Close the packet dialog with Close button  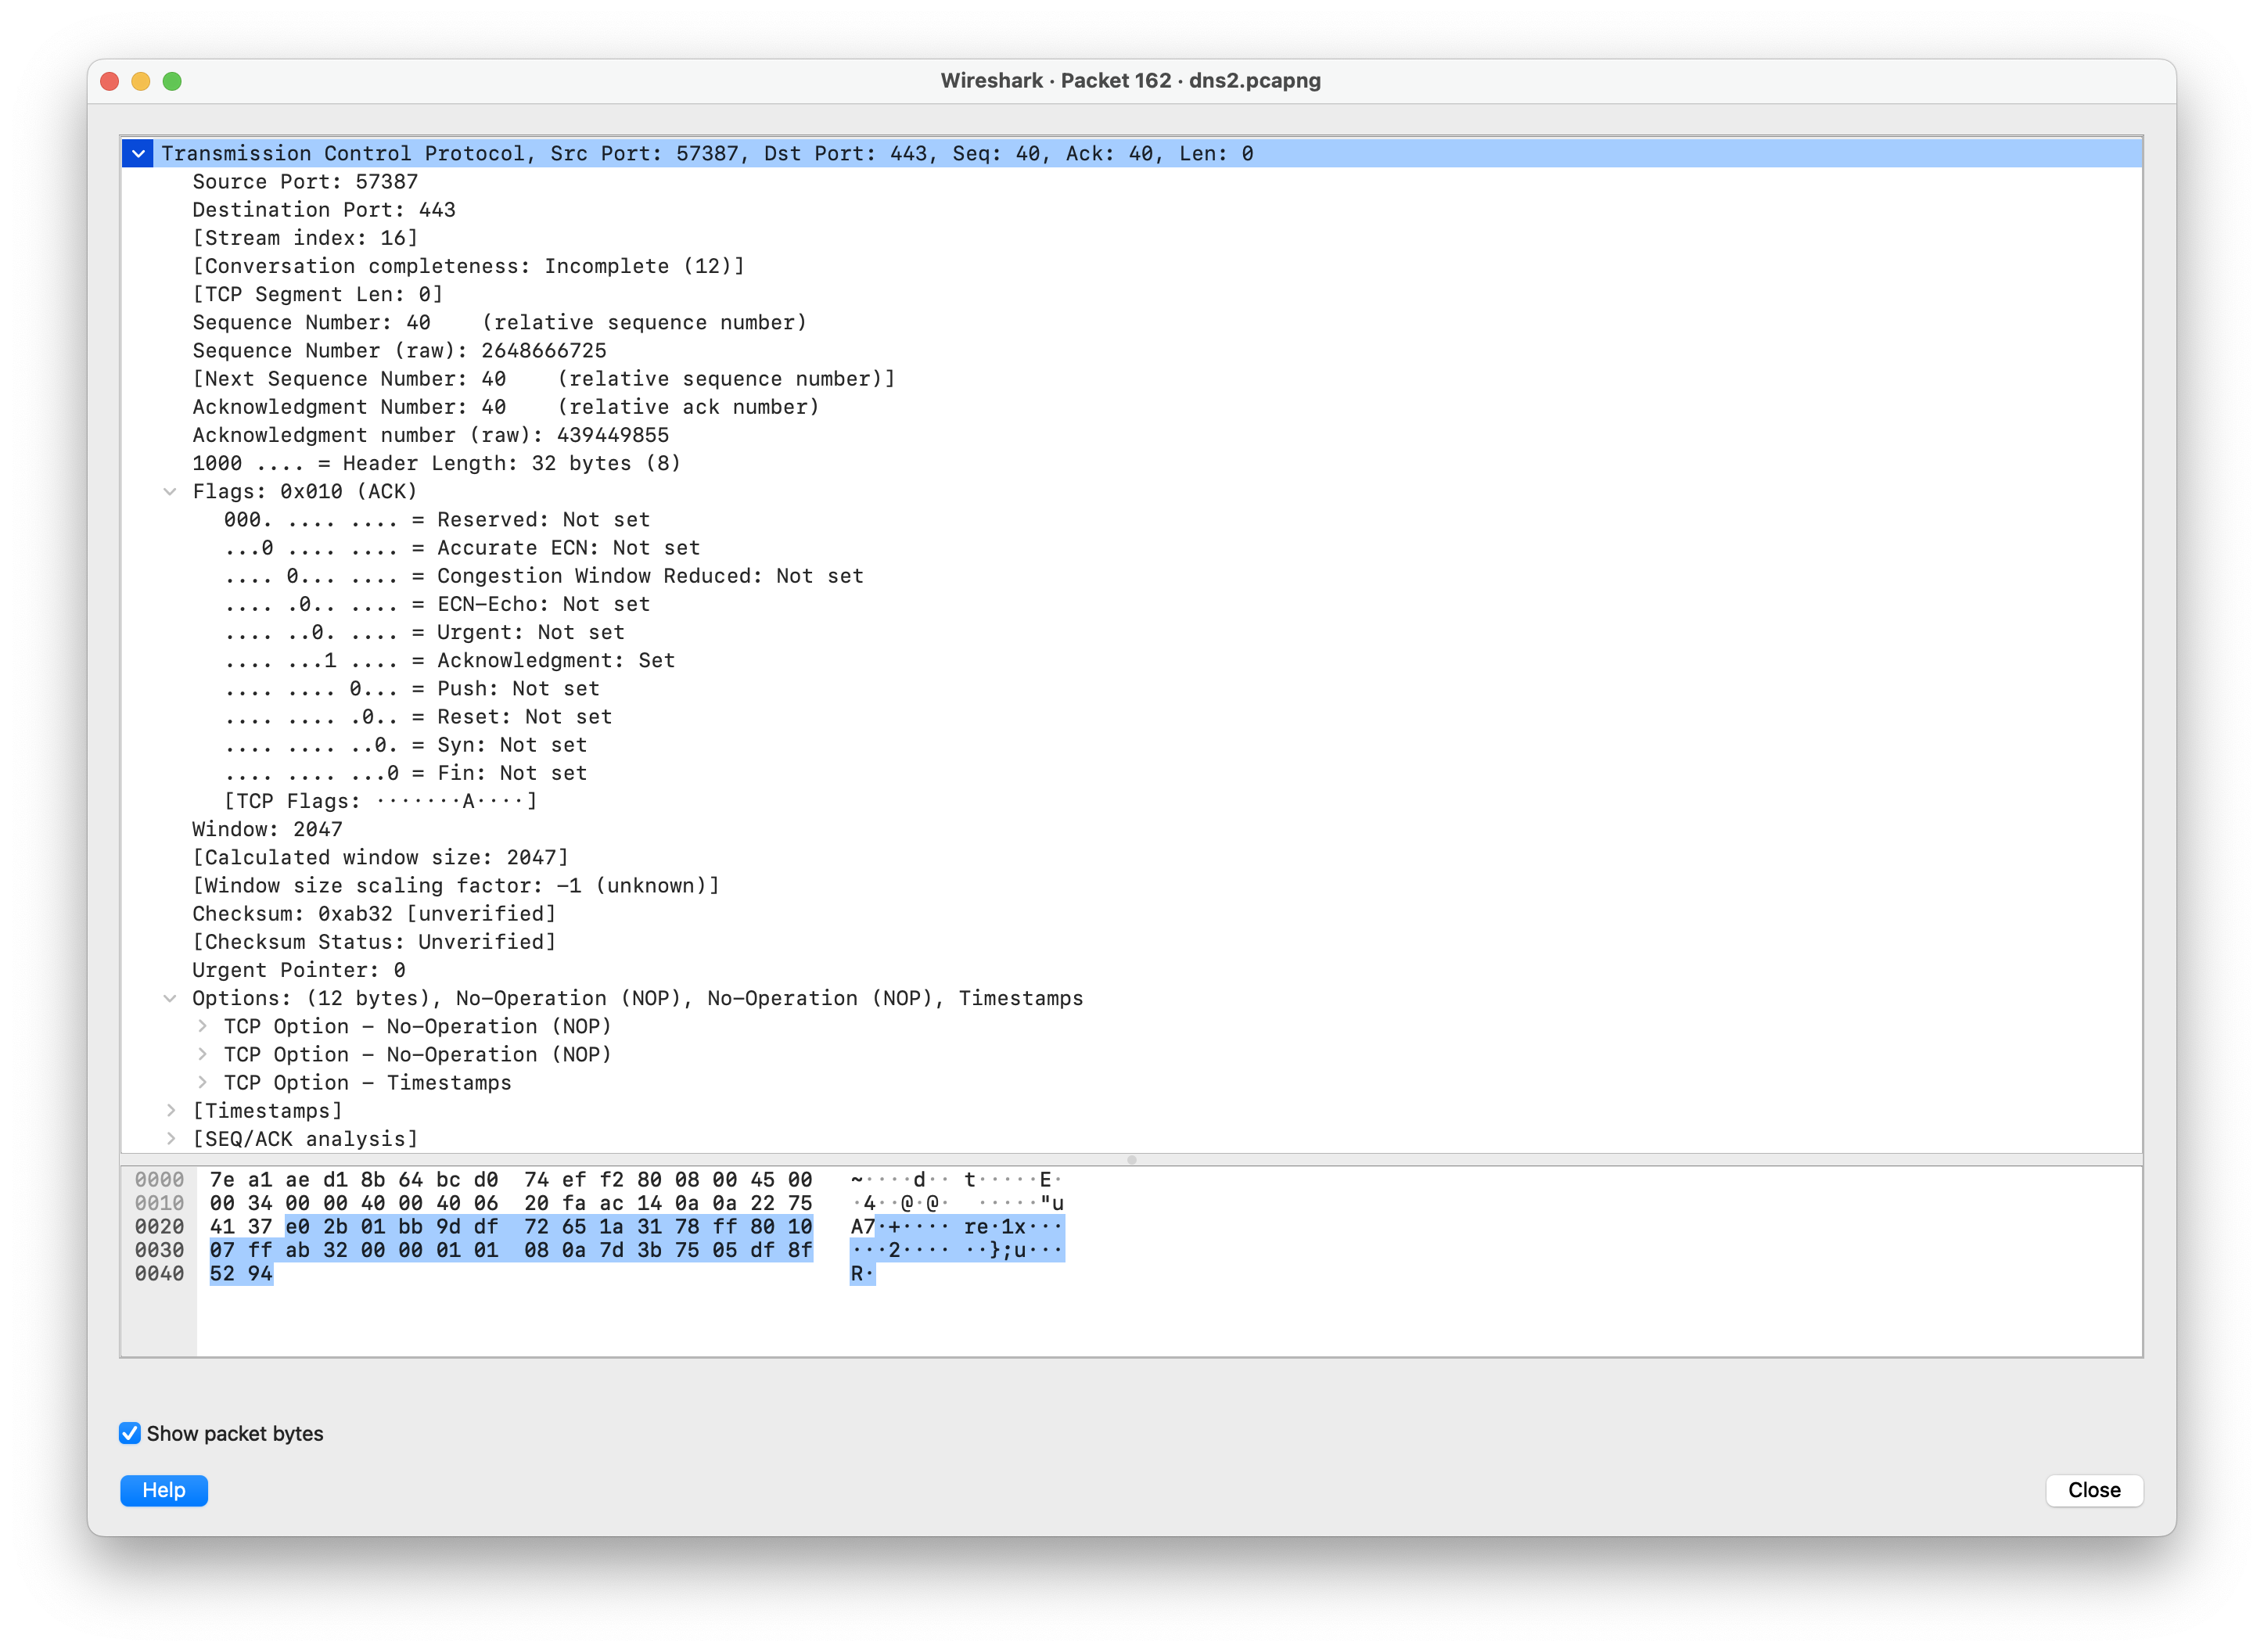click(2094, 1490)
